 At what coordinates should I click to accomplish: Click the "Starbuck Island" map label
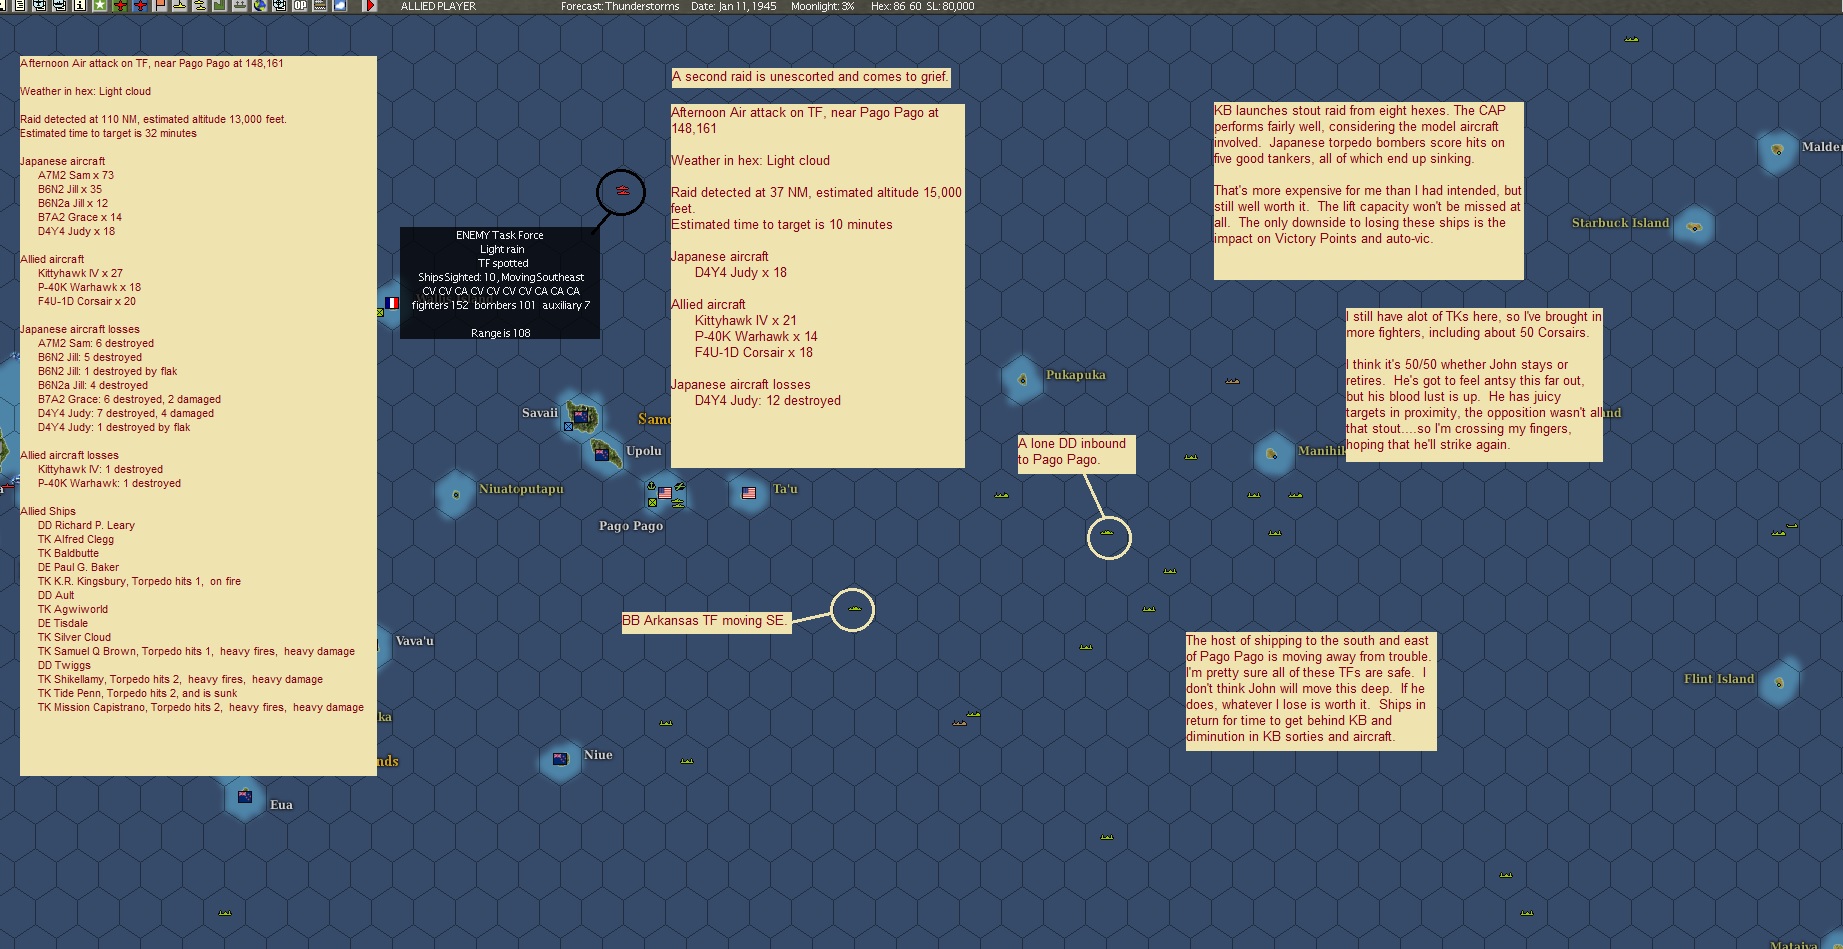point(1620,223)
